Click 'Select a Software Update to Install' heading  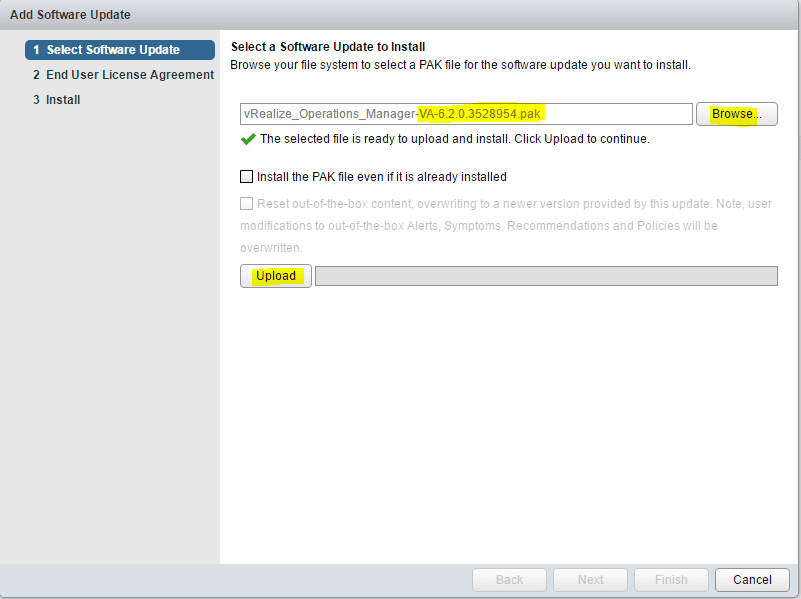[x=328, y=47]
